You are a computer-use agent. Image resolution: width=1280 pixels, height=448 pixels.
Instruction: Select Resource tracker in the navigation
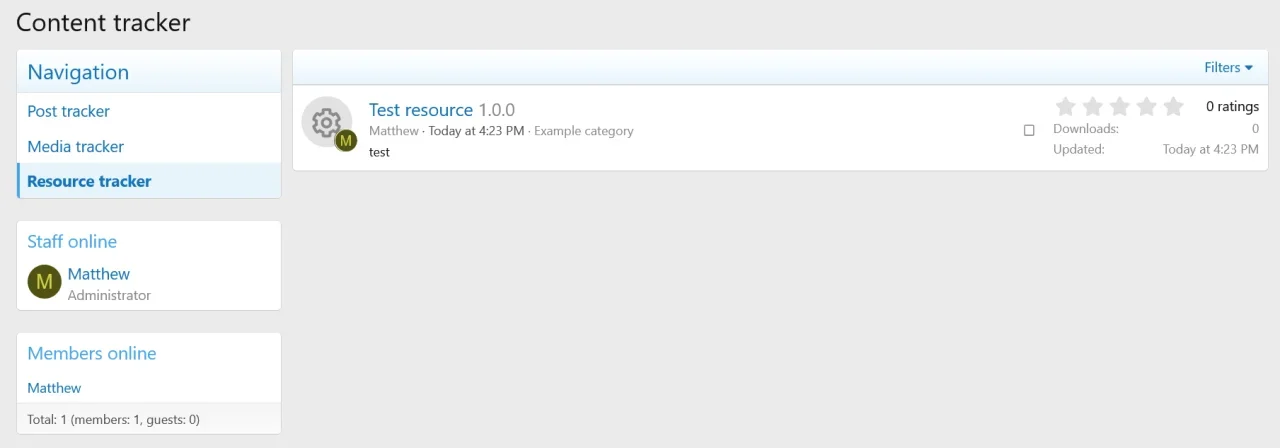89,181
